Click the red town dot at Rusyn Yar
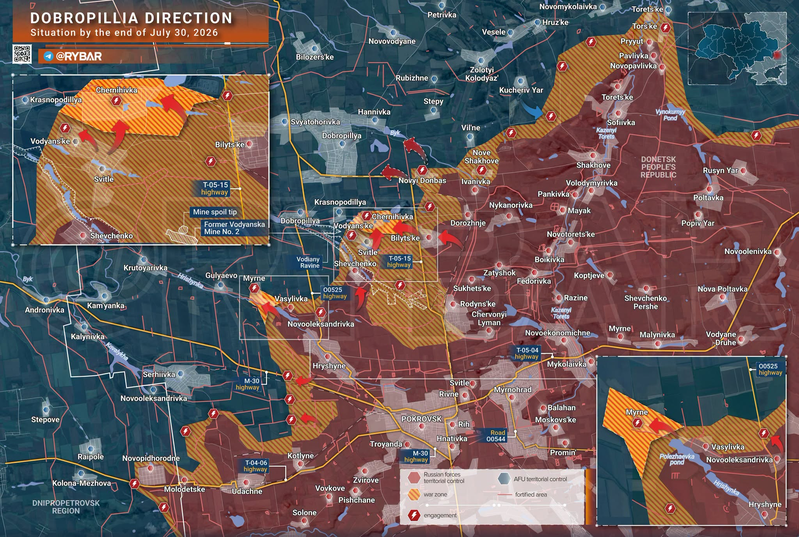Image resolution: width=799 pixels, height=537 pixels. coord(743,172)
